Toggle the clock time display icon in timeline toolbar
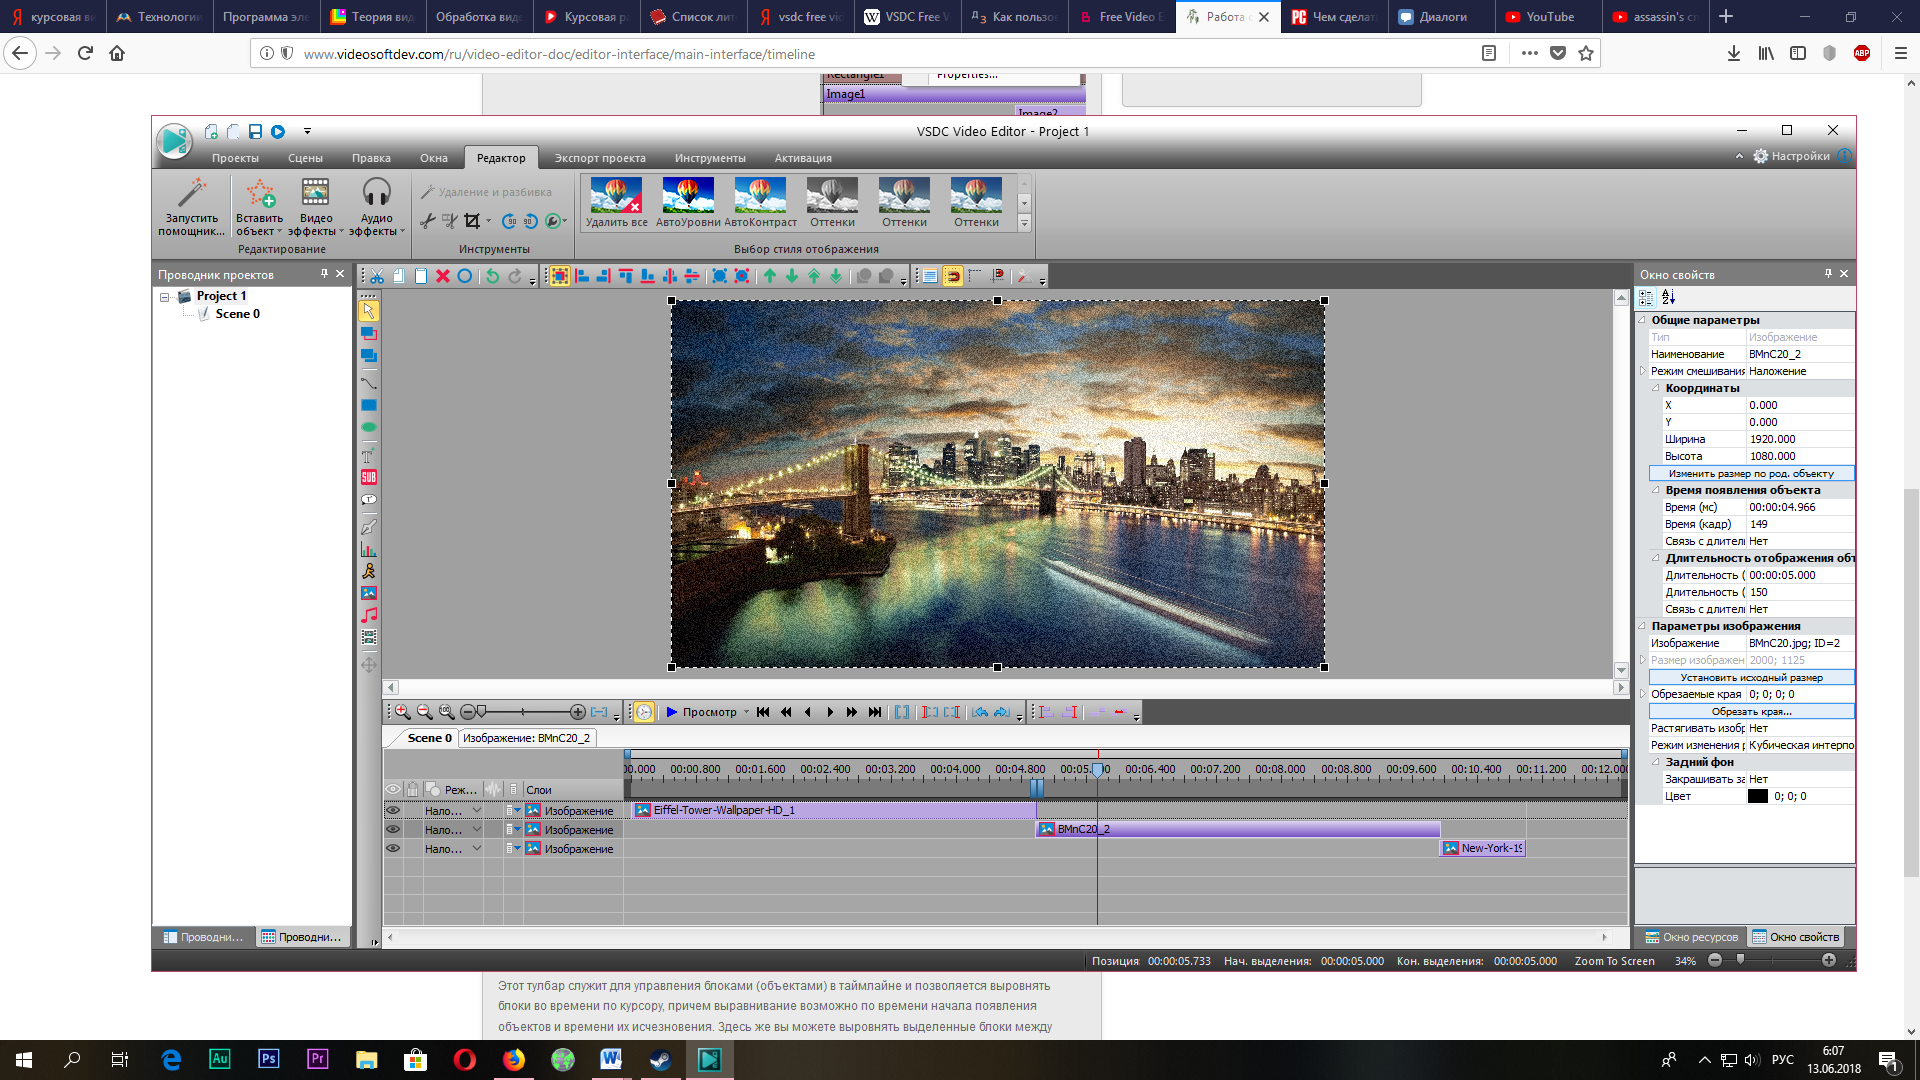 (644, 712)
